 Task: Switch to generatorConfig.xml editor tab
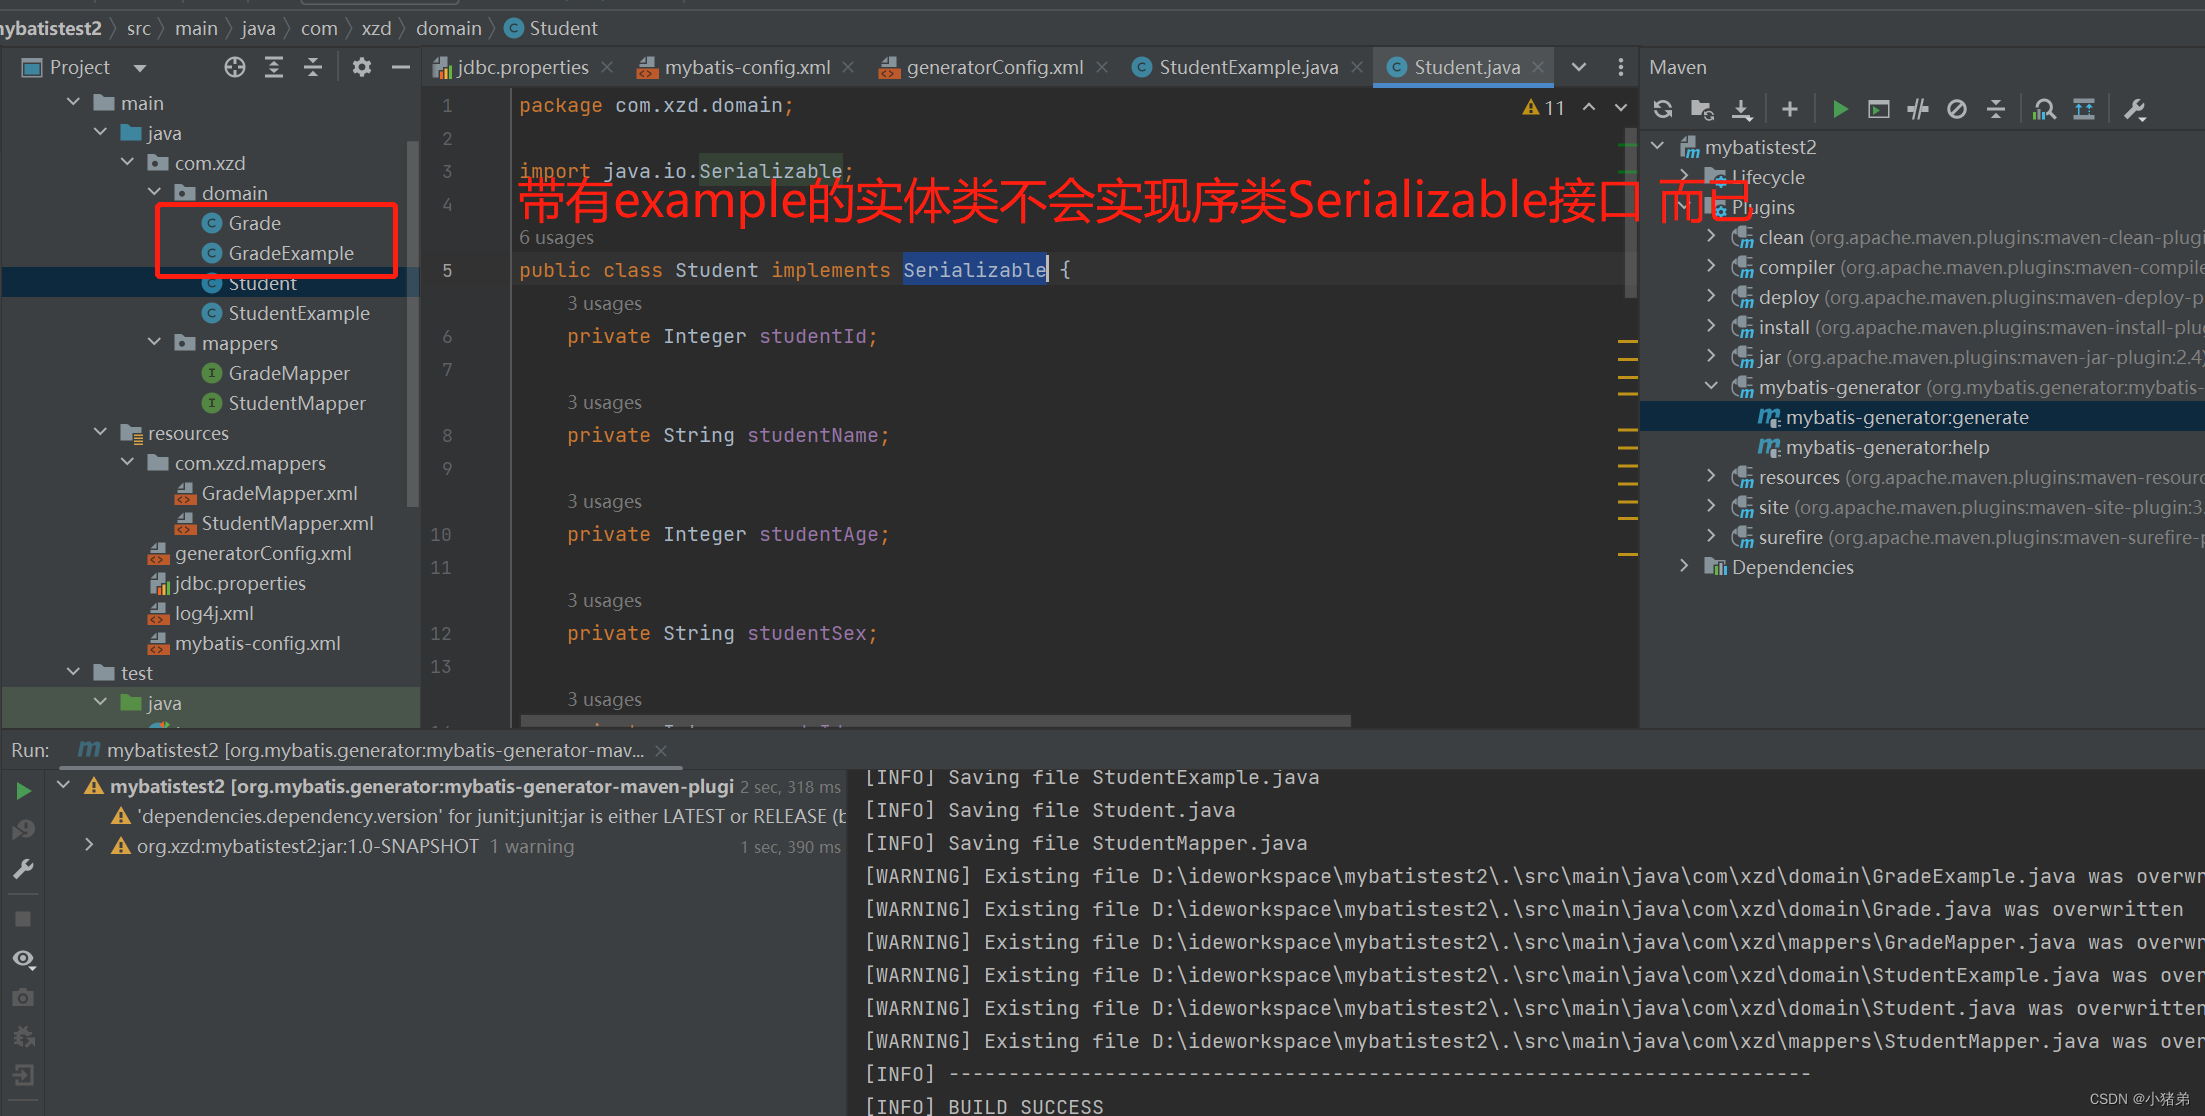click(994, 67)
